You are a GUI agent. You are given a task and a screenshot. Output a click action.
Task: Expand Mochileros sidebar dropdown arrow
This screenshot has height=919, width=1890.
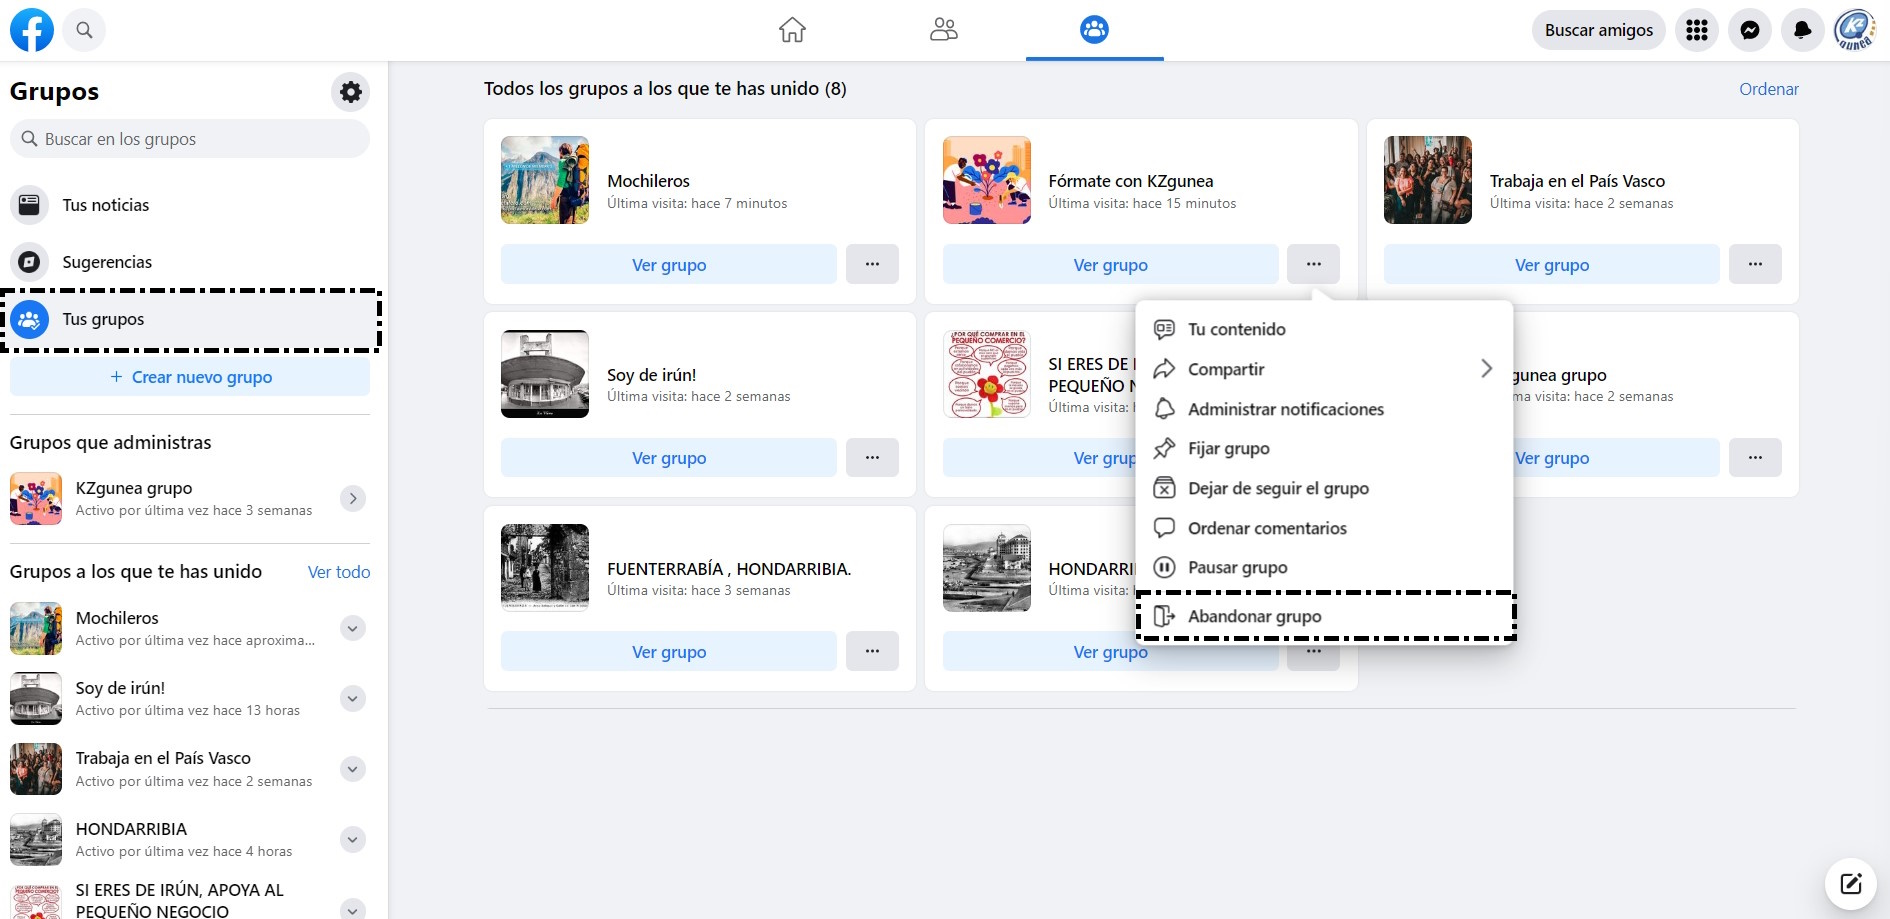[353, 628]
